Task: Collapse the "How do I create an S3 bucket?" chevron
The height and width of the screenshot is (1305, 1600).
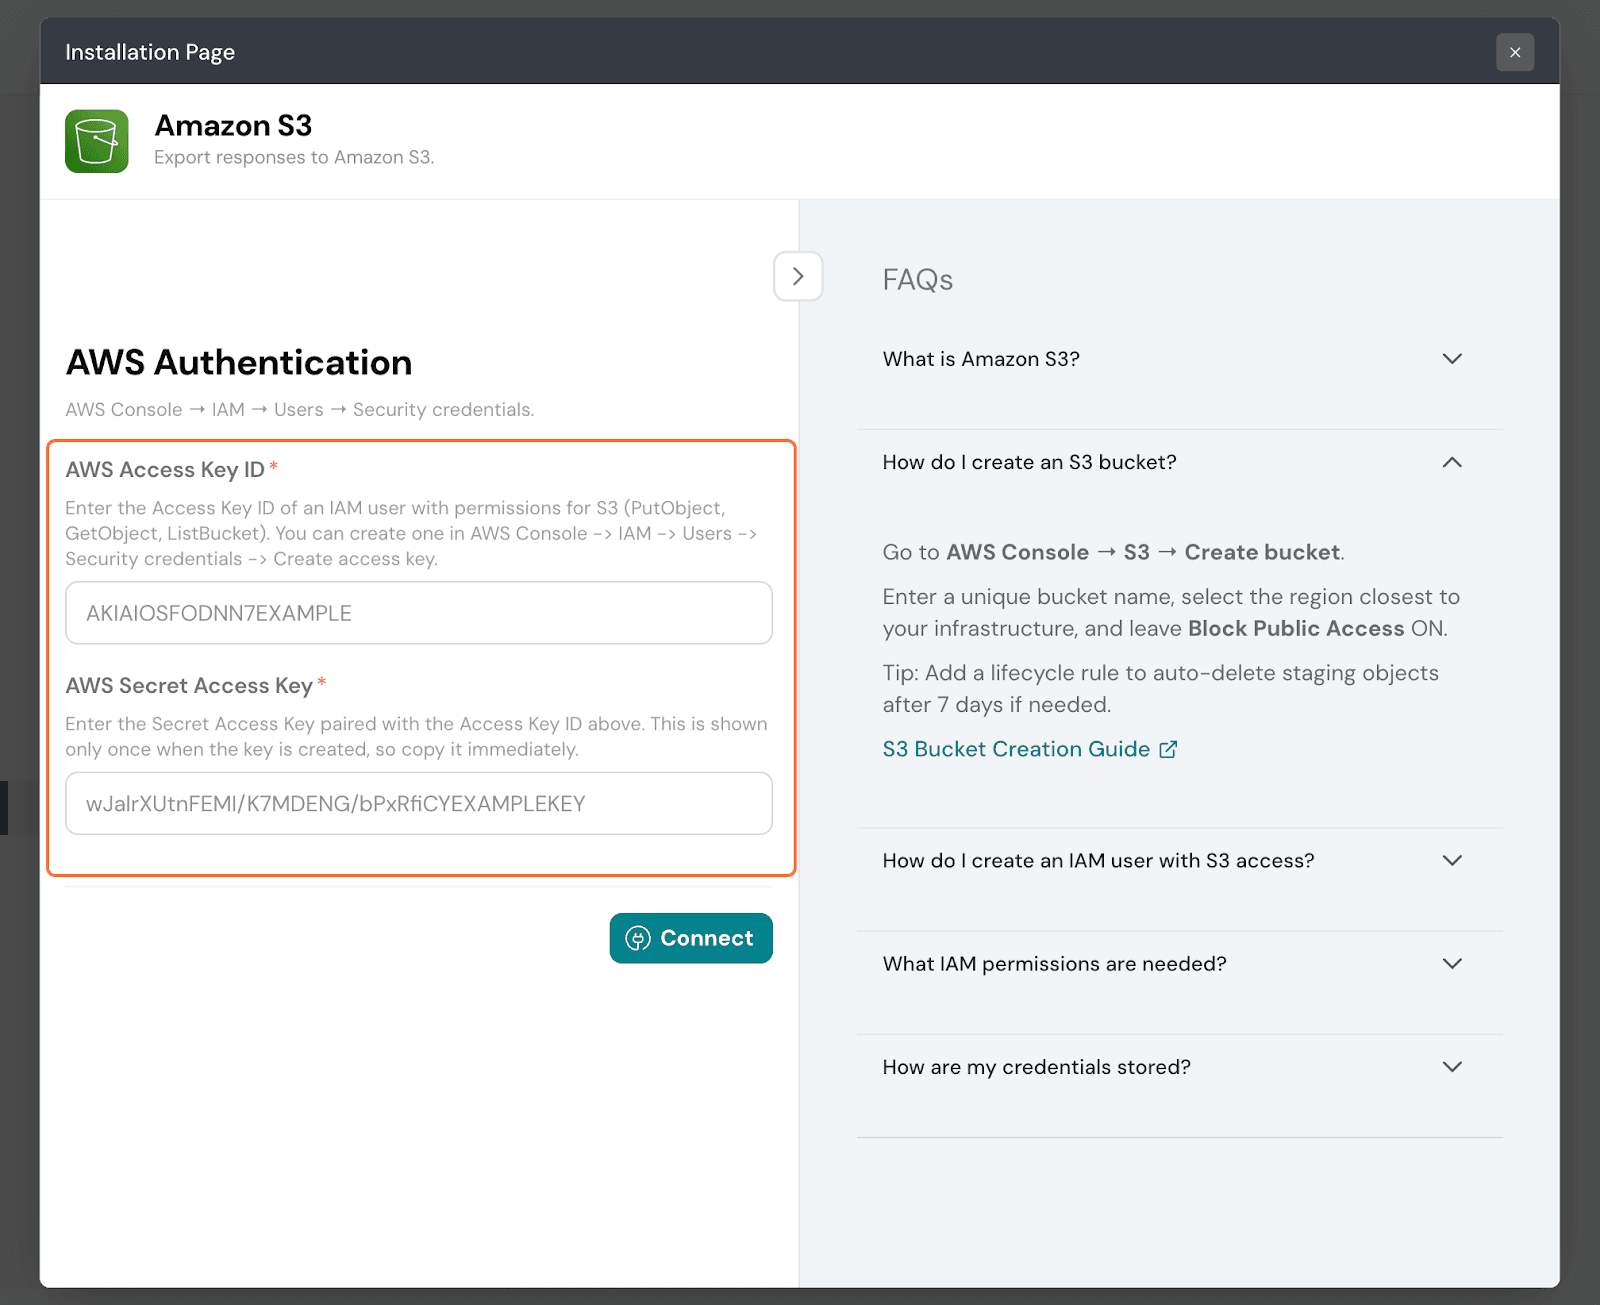Action: pos(1452,462)
